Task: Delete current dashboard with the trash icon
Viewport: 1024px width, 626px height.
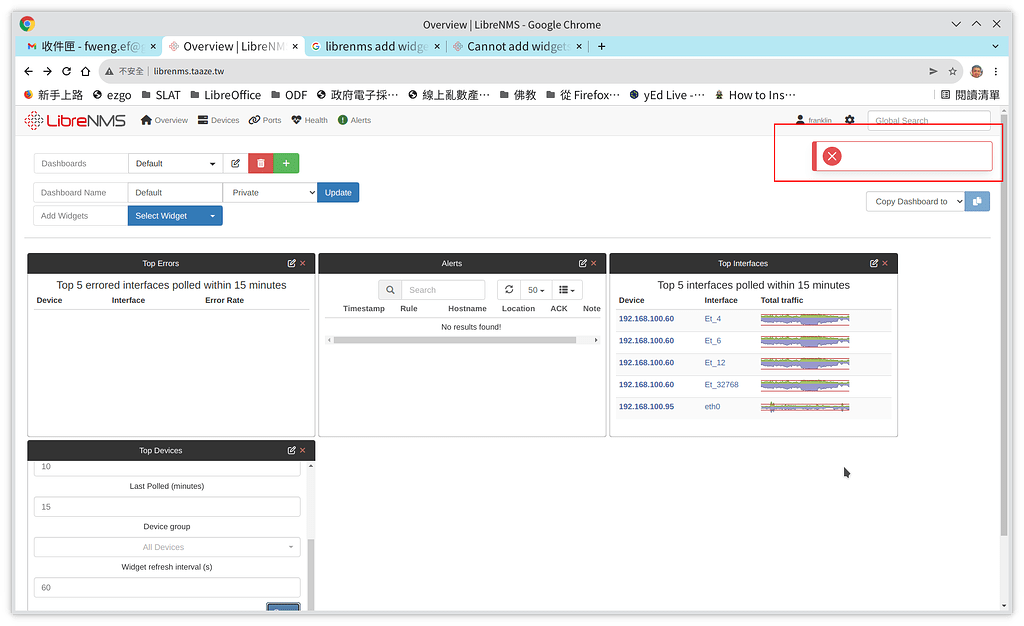Action: [x=260, y=163]
